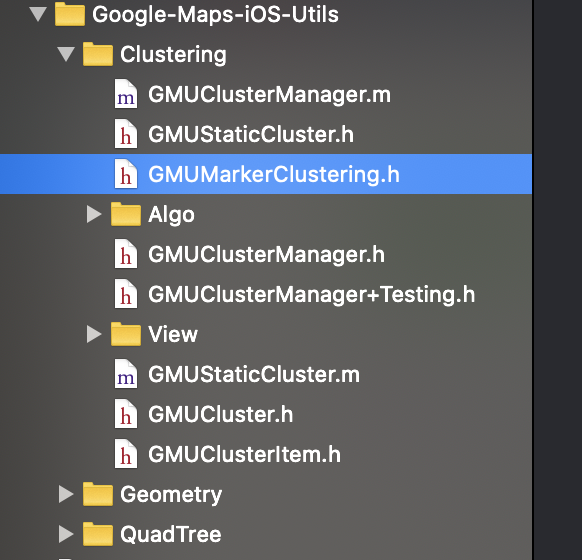Click the GMUStaticCluster.h header icon
The image size is (582, 560).
126,134
